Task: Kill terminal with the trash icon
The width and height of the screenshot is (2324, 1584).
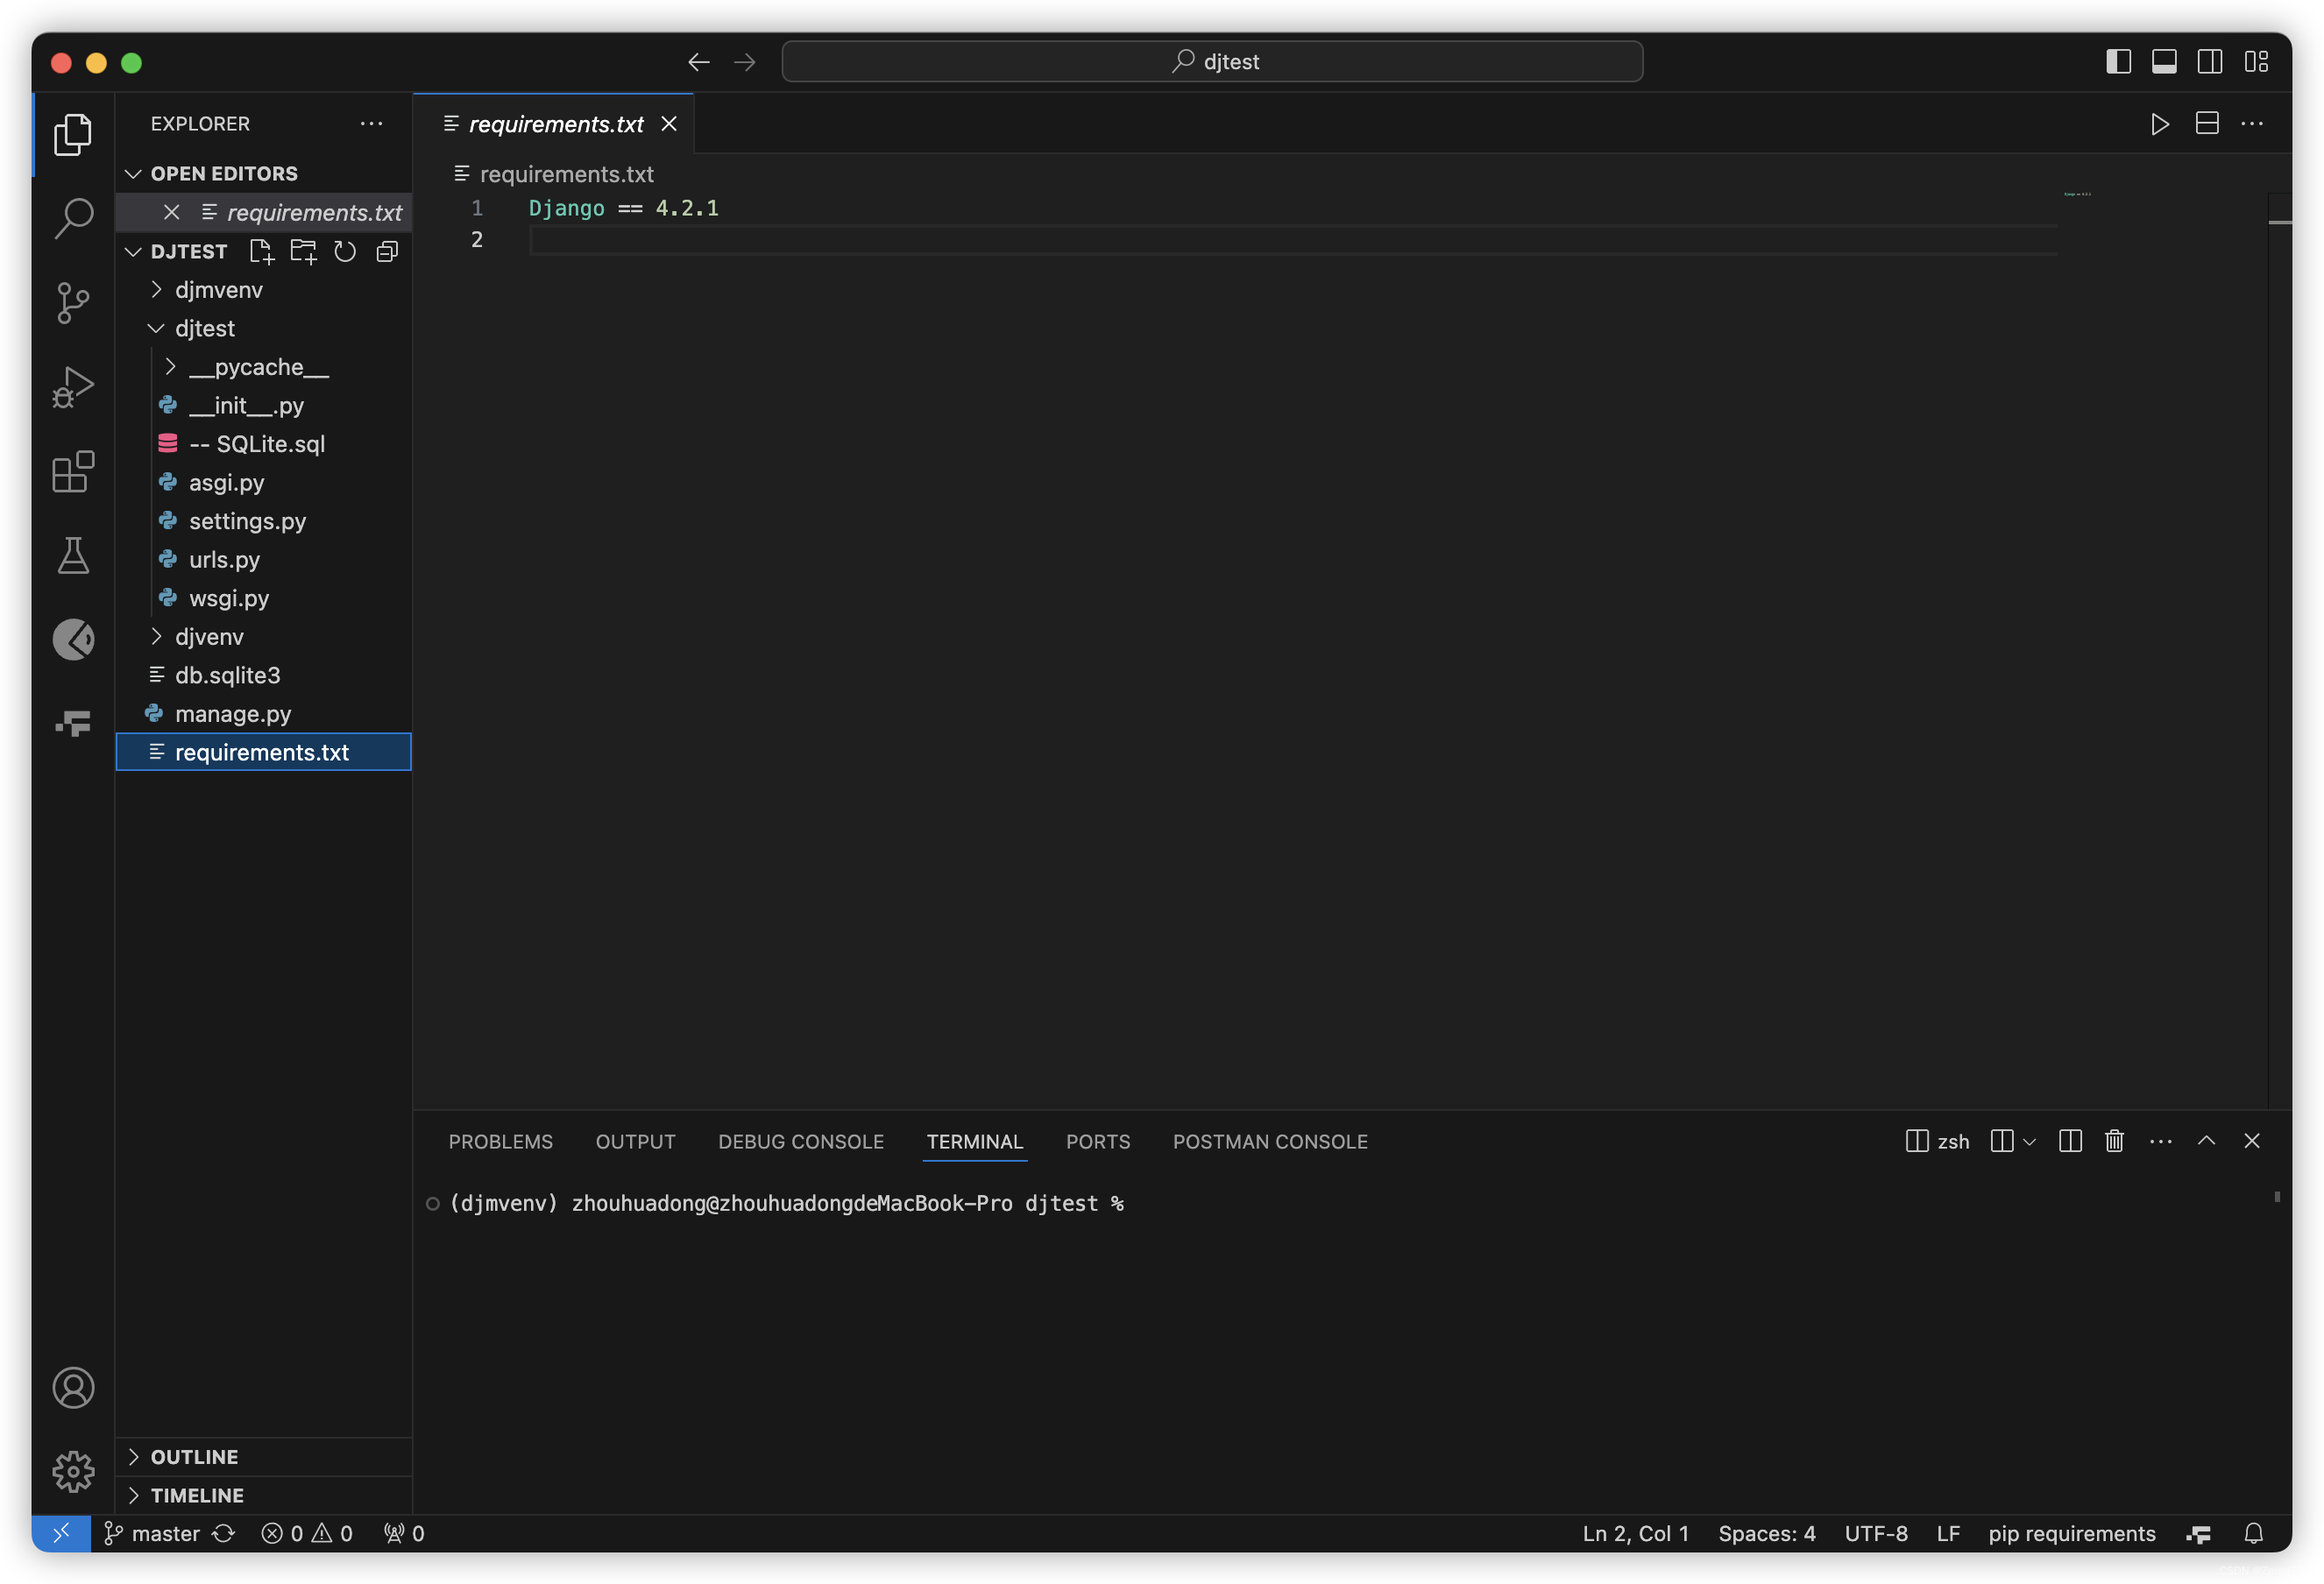Action: [x=2114, y=1141]
